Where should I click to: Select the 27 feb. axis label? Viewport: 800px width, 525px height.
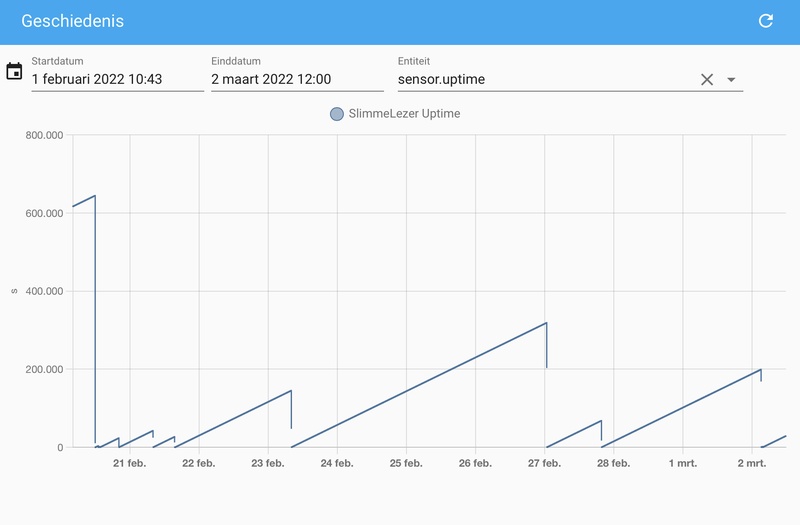coord(544,463)
